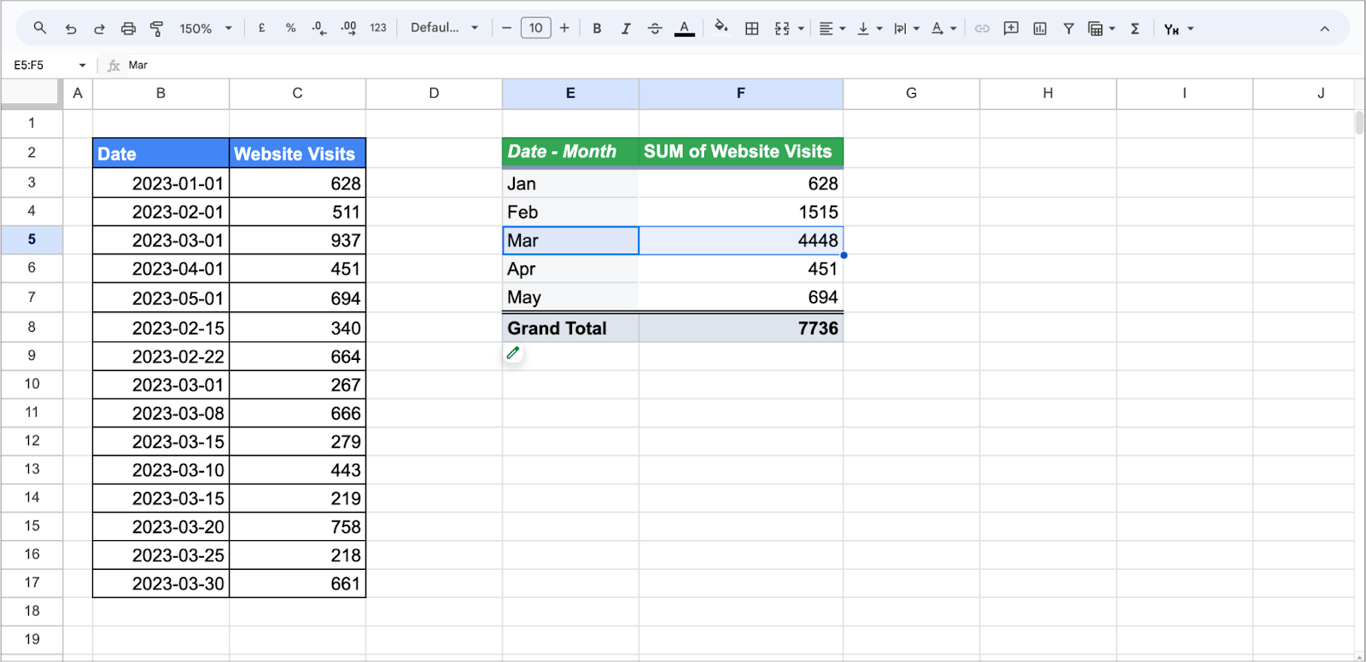Select the cell with value 758
Viewport: 1366px width, 662px height.
tap(297, 527)
